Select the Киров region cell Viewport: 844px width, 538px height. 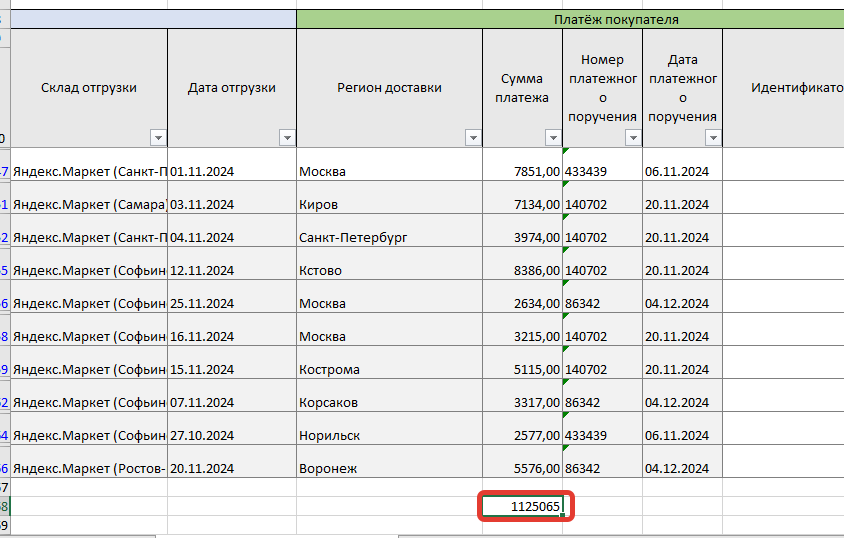pyautogui.click(x=390, y=197)
